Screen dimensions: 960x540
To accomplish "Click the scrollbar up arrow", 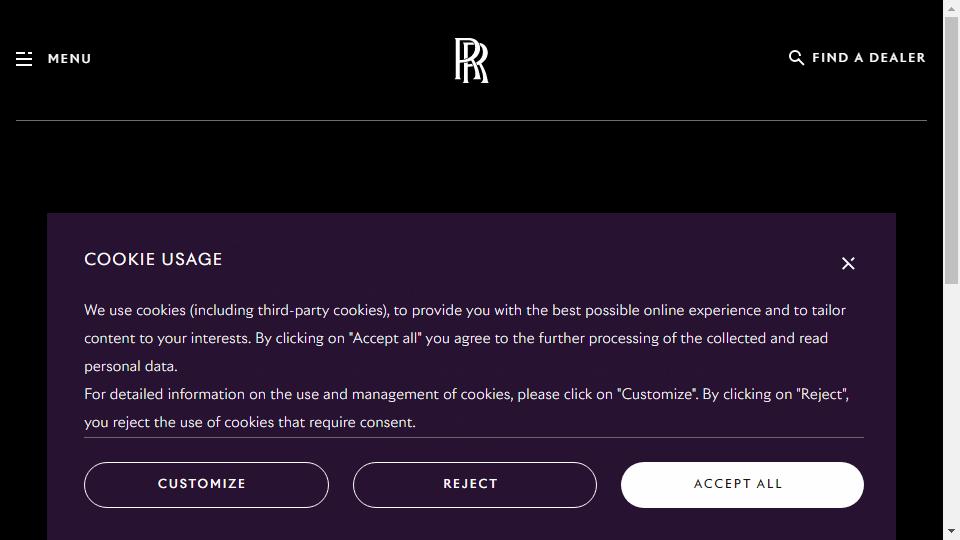I will pyautogui.click(x=951, y=8).
